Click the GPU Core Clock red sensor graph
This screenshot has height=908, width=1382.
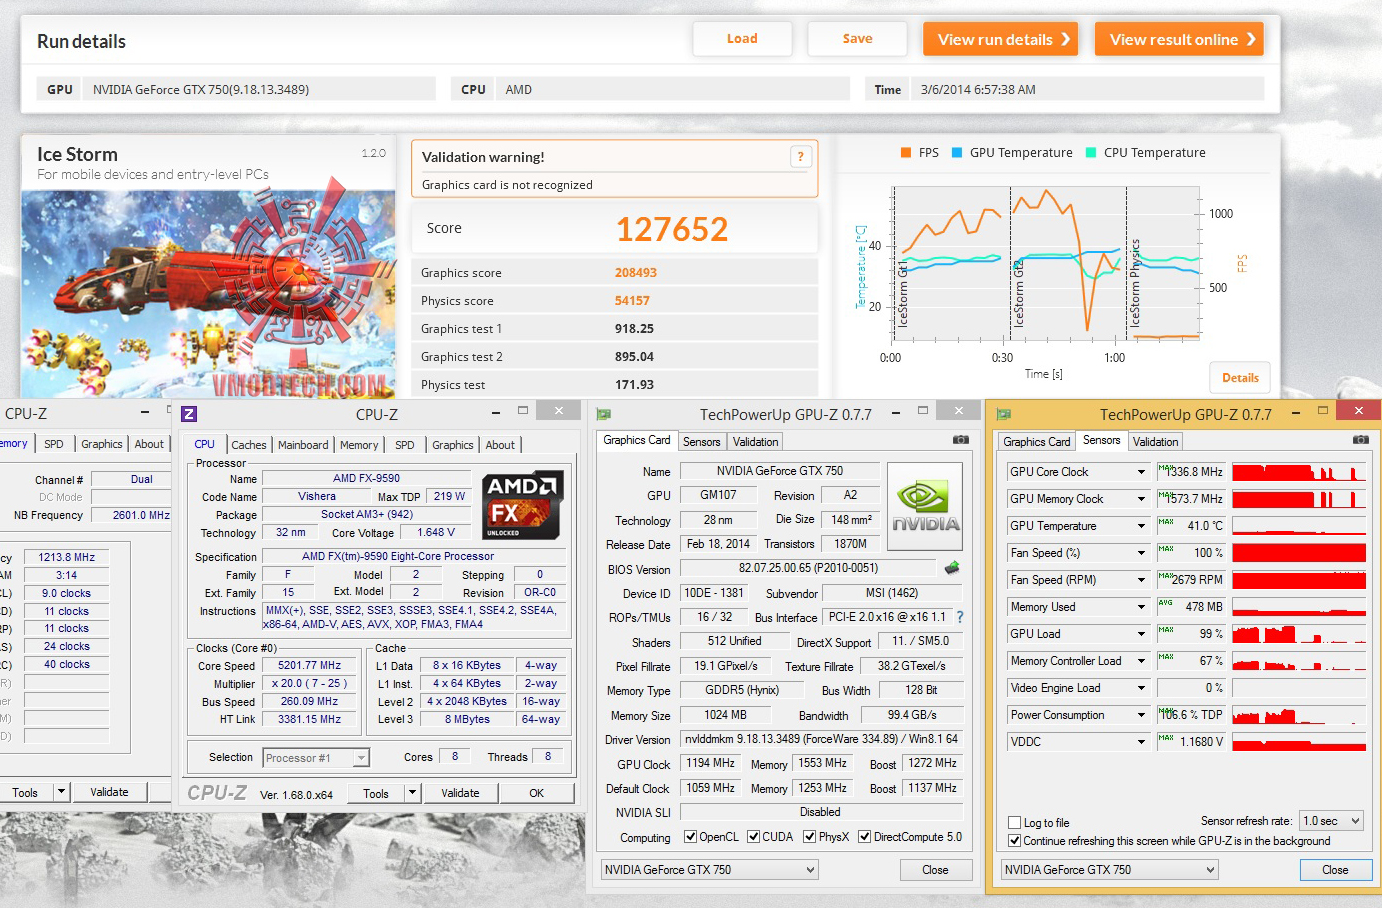click(1299, 472)
